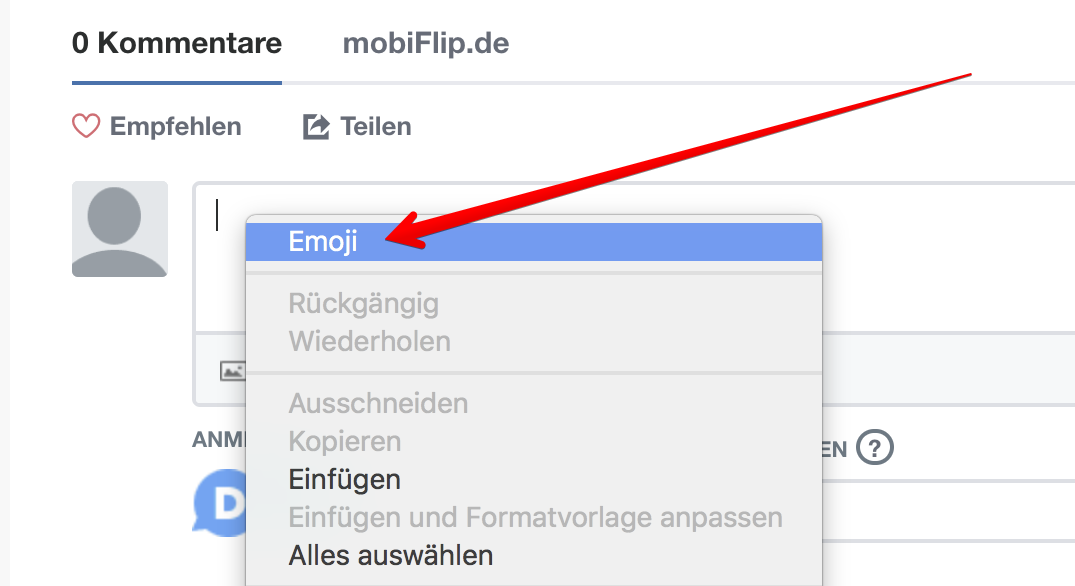Open the mobiFlip.de tab
1075x586 pixels.
tap(426, 44)
